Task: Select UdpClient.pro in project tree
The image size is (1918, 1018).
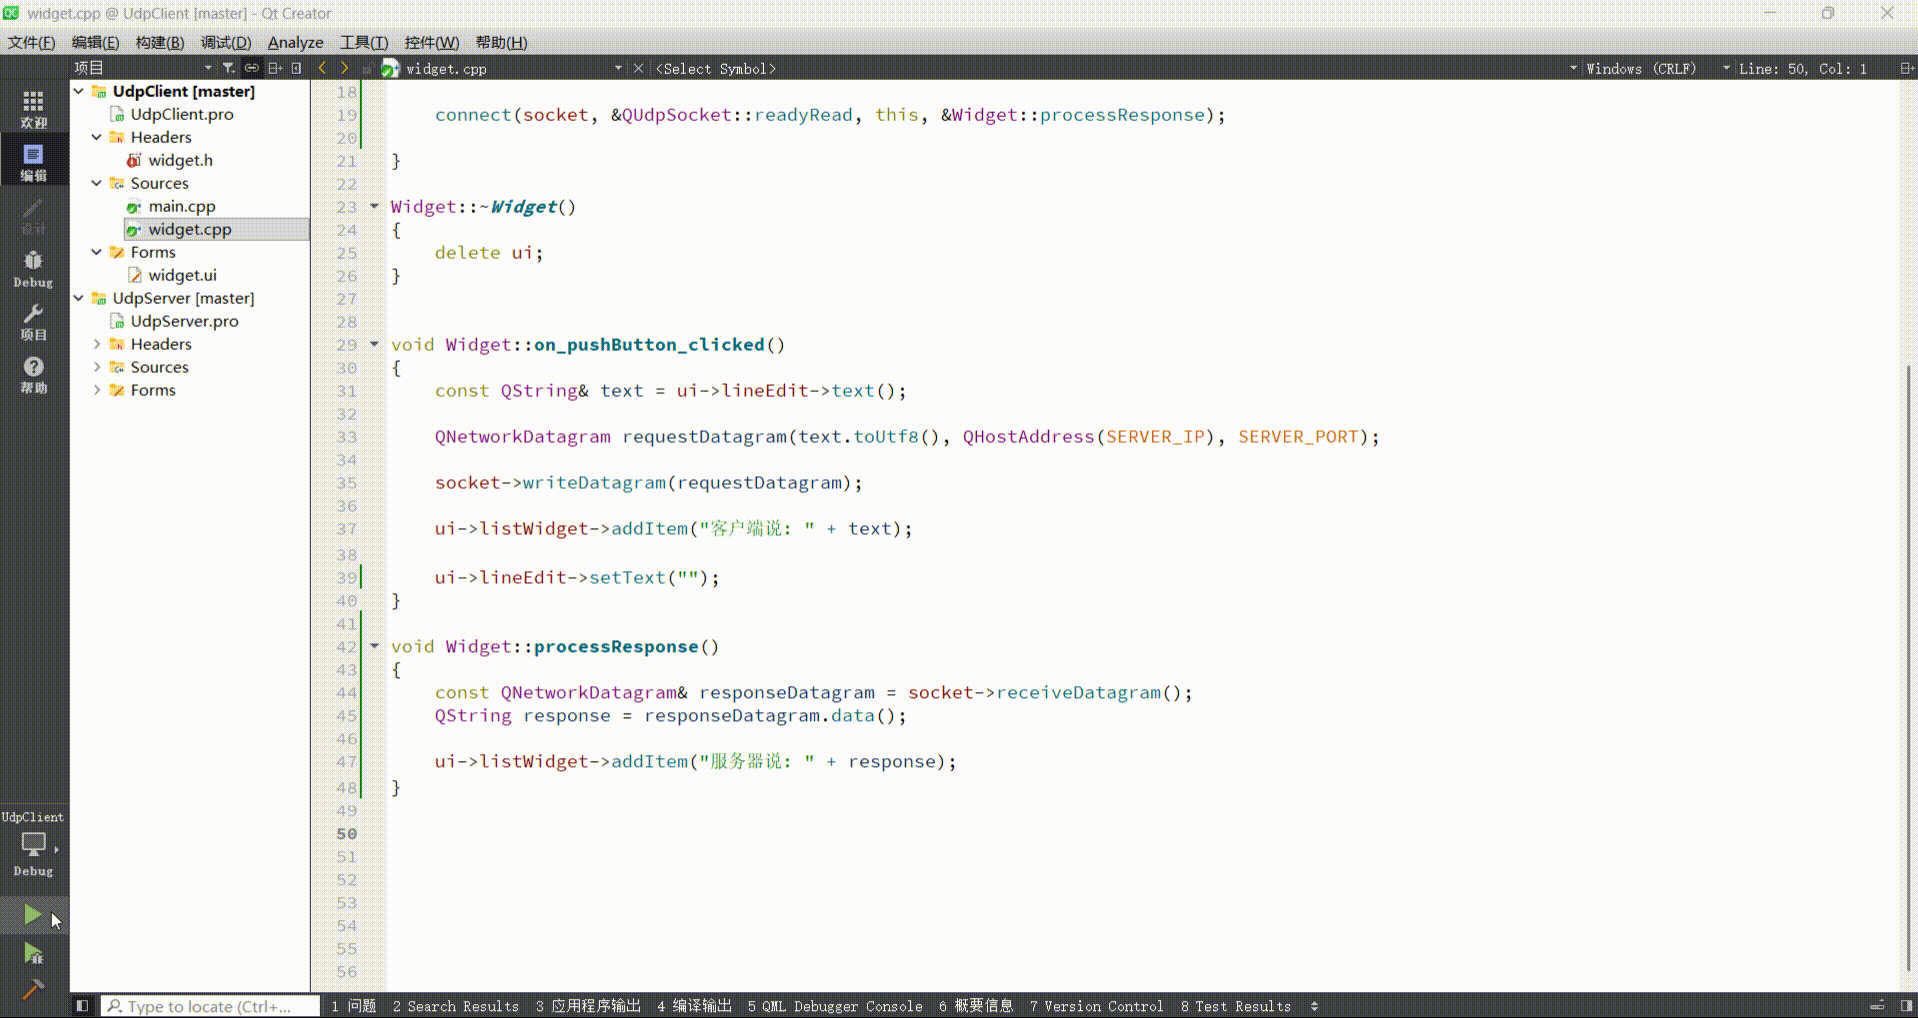Action: click(x=181, y=114)
